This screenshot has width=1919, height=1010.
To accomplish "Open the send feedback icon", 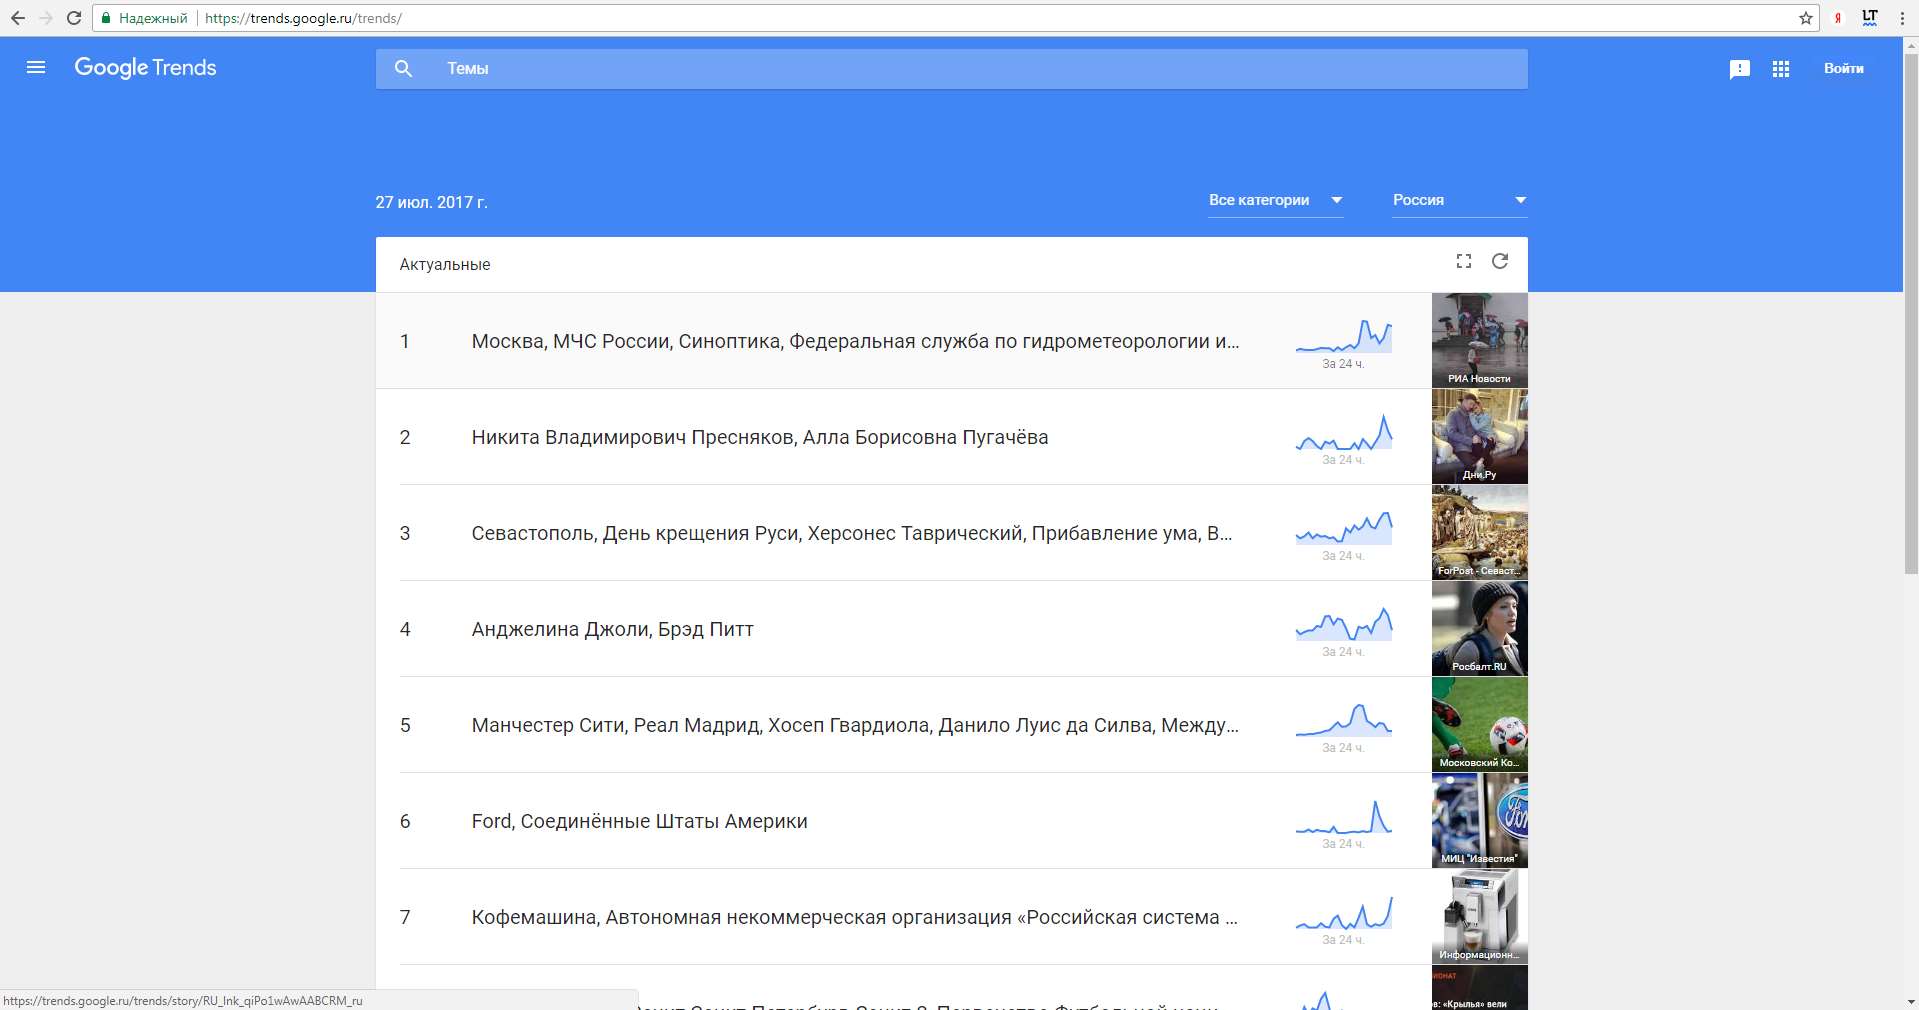I will coord(1739,69).
